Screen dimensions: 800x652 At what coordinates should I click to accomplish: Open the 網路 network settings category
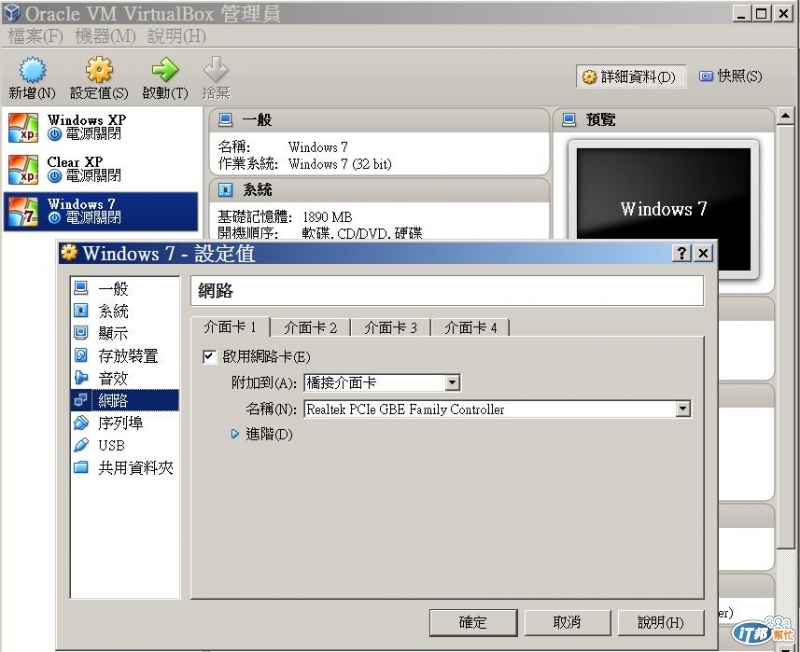(125, 400)
